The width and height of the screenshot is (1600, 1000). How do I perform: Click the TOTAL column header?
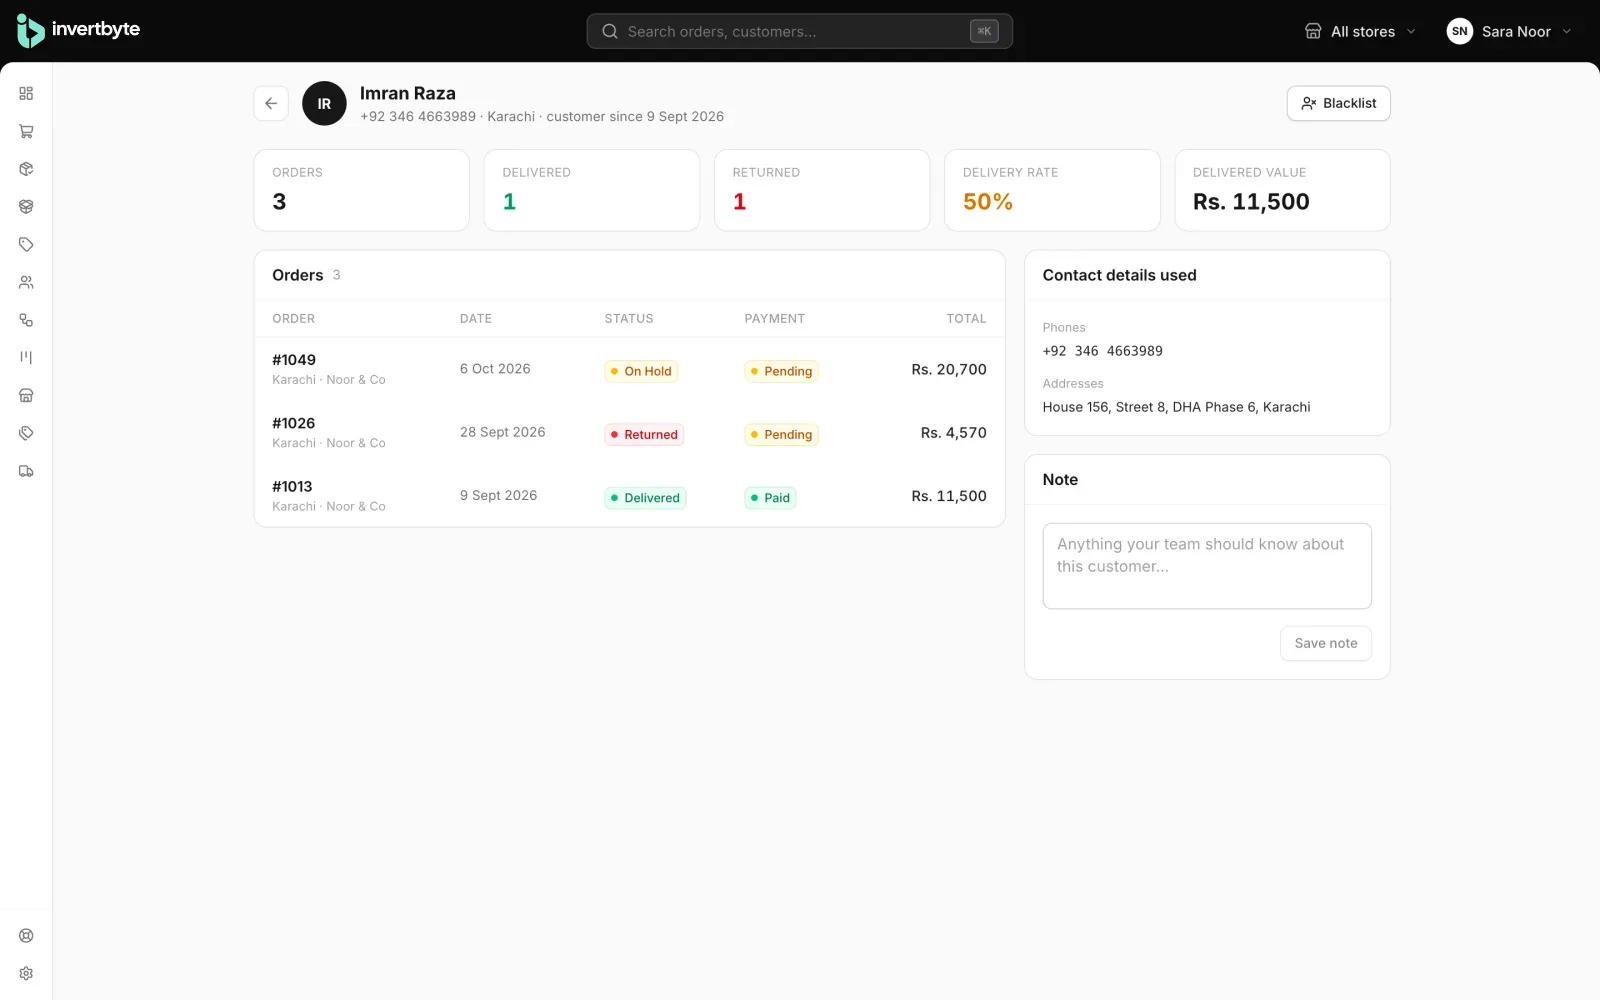coord(966,318)
